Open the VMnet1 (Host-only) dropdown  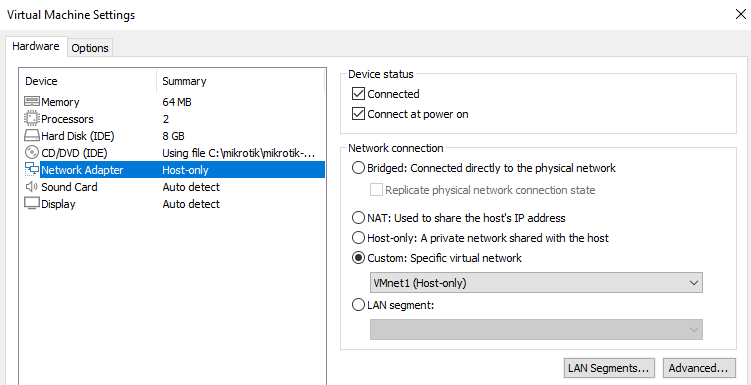coord(536,283)
